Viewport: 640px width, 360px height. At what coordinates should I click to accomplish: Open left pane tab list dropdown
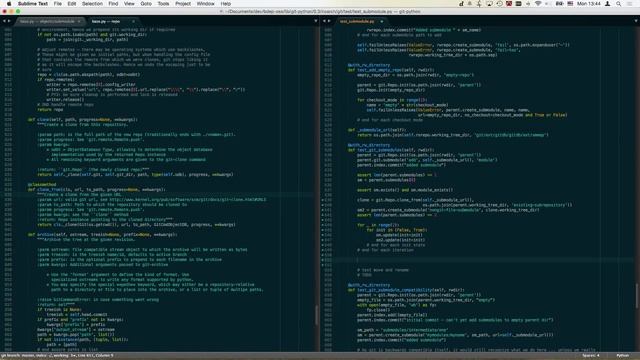316,21
